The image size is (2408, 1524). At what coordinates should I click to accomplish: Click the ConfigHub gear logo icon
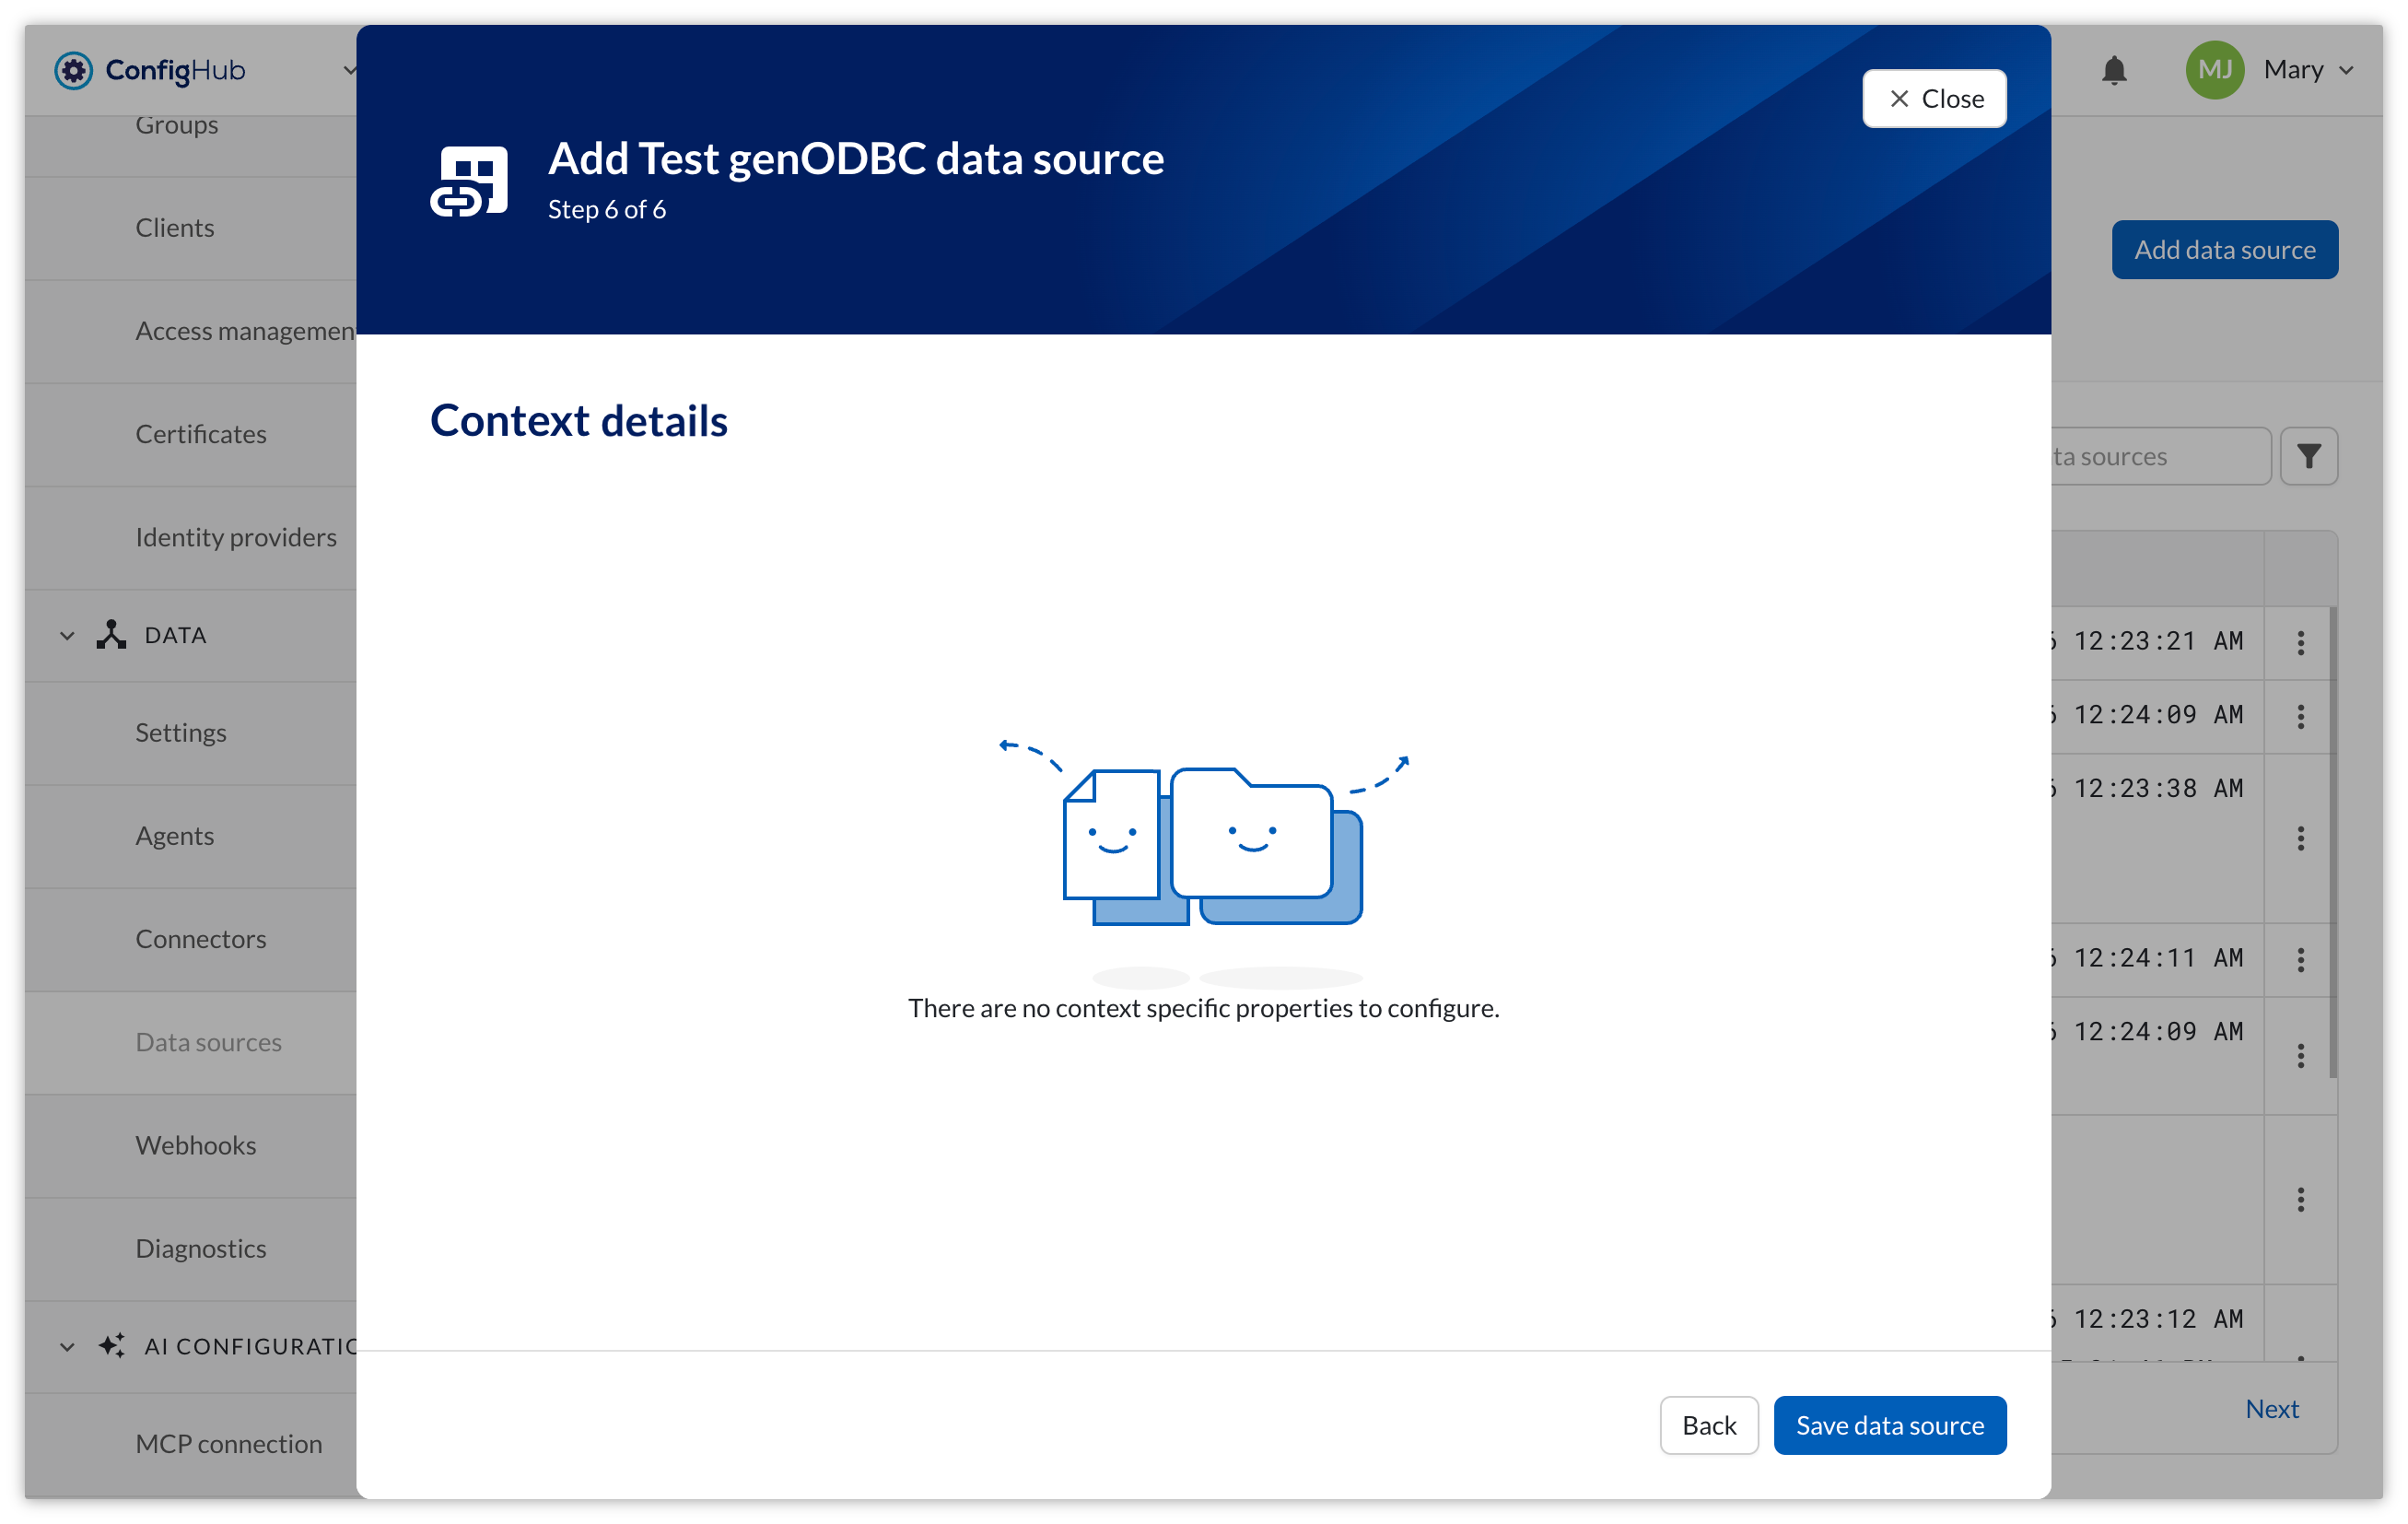[x=73, y=70]
